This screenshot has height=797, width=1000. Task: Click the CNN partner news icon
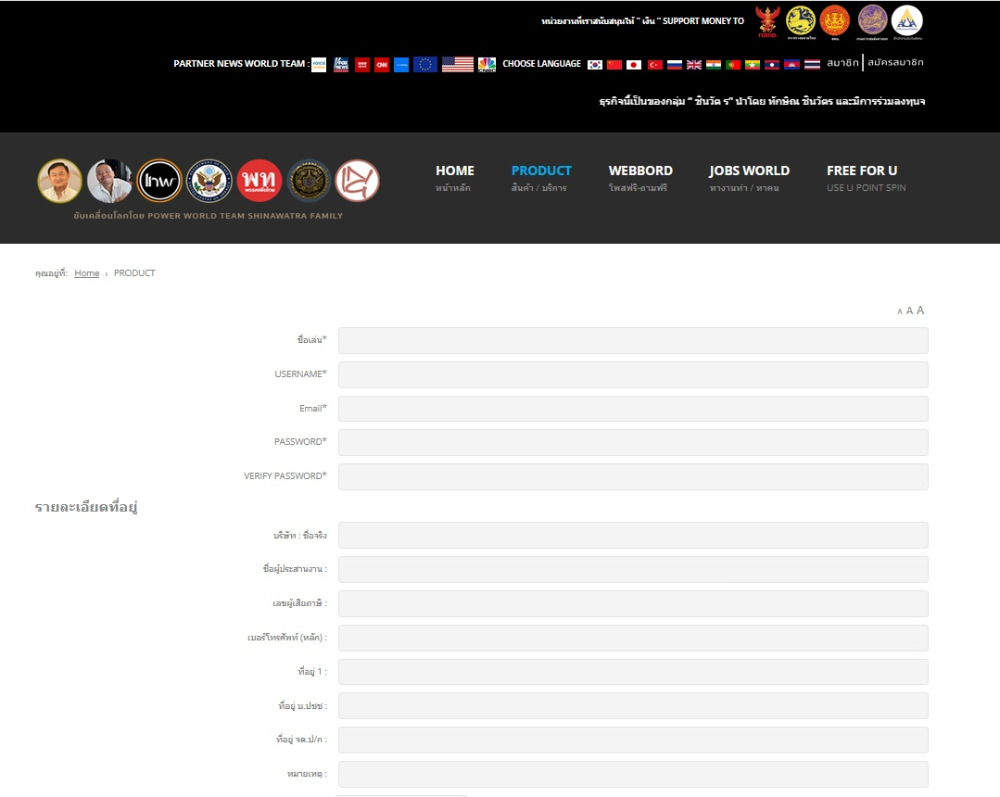382,65
